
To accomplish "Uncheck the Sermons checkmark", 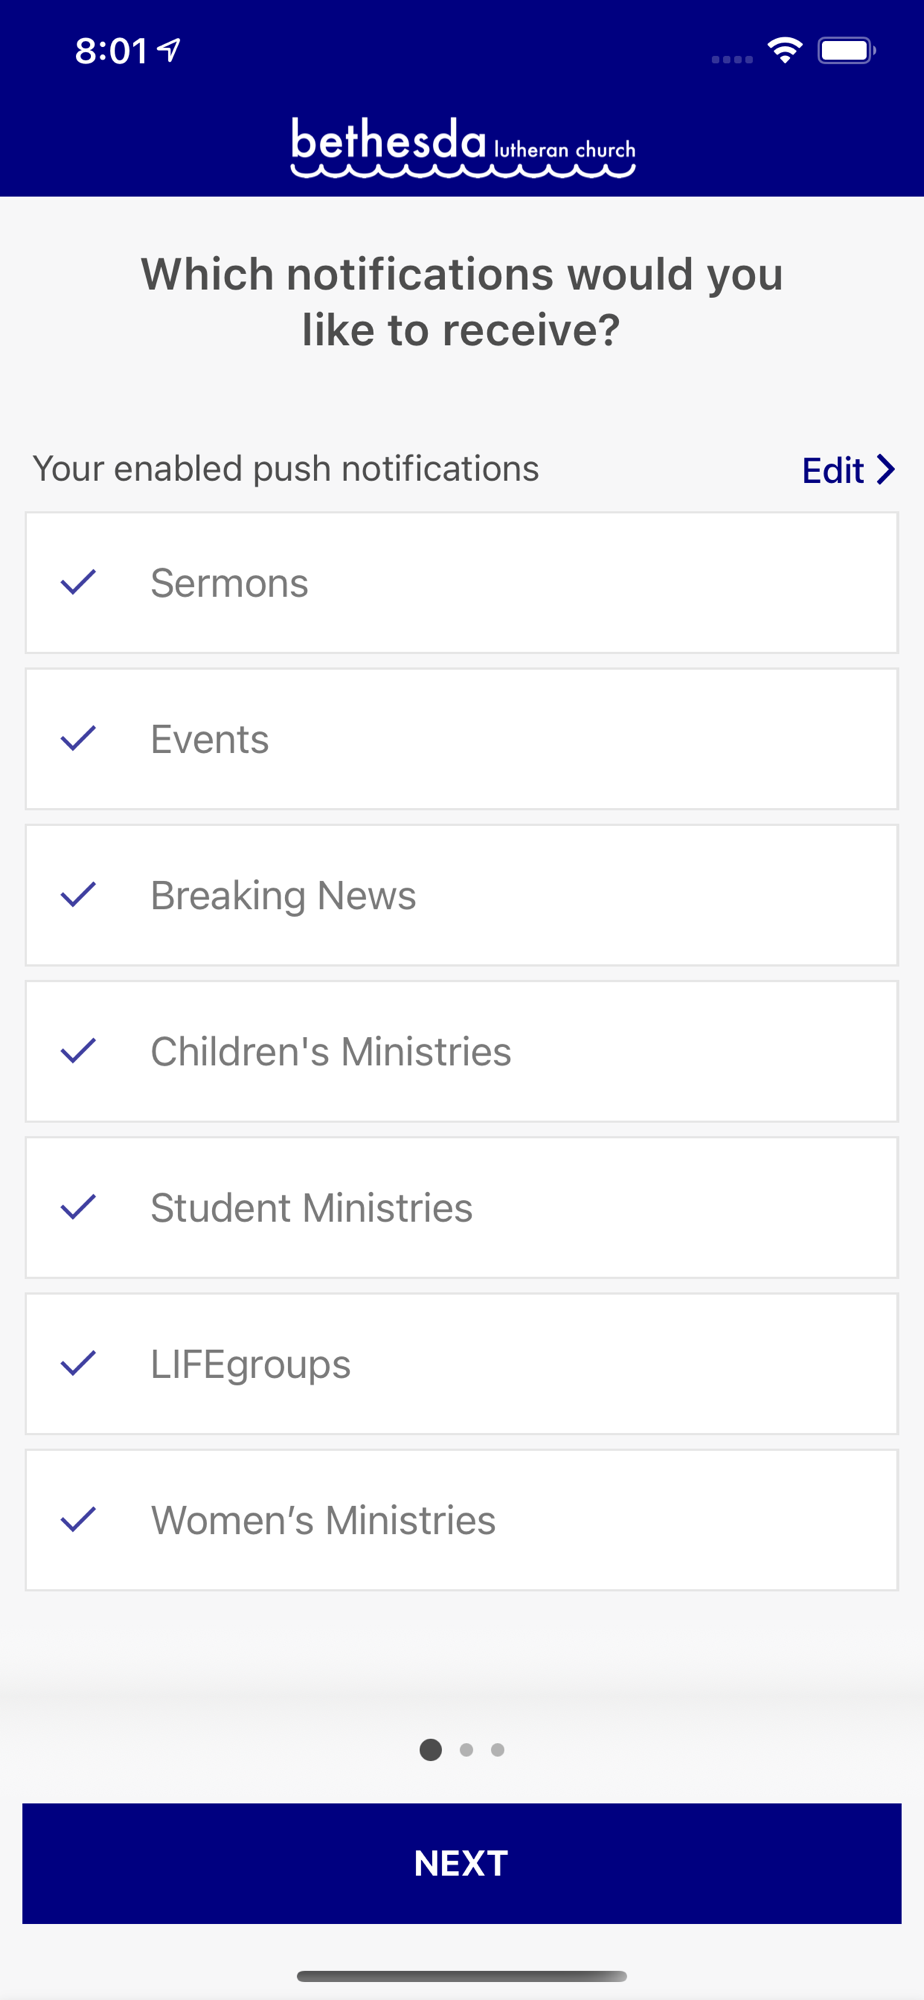I will coord(78,582).
